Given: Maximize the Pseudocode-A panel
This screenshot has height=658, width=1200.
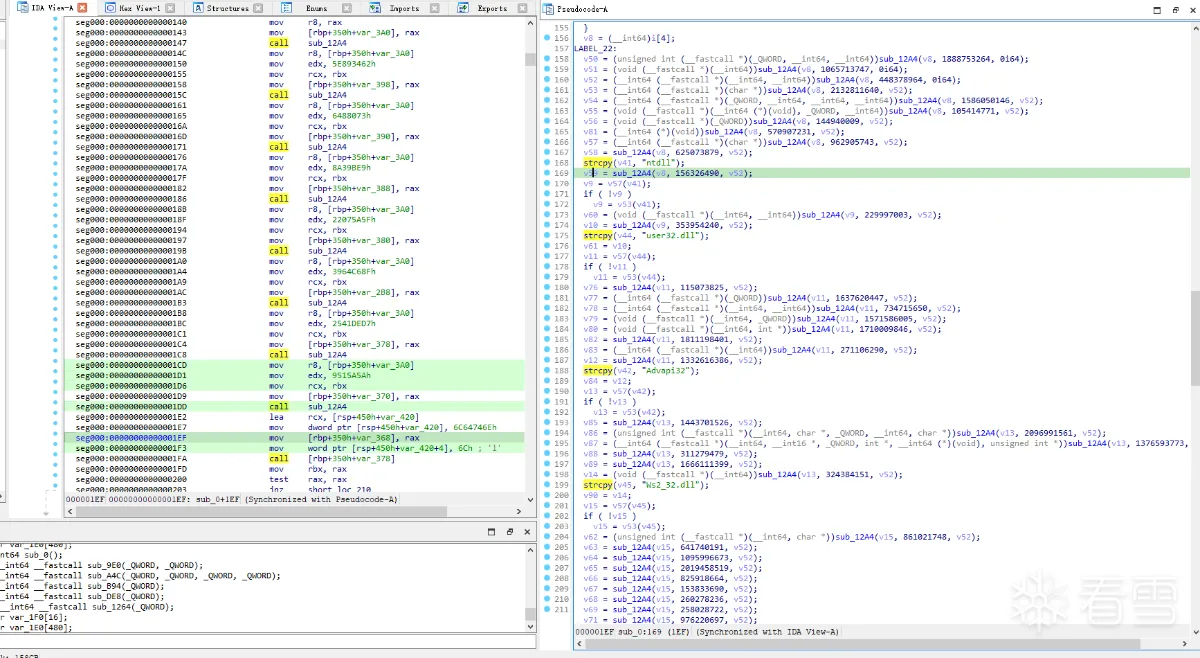Looking at the screenshot, I should [1159, 9].
